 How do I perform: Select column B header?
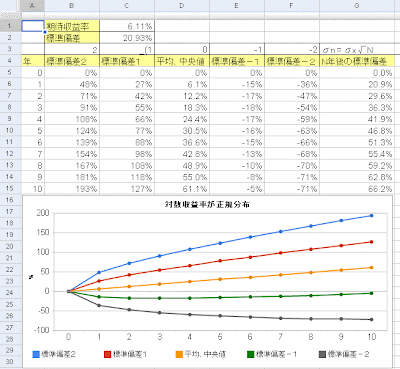(72, 6)
